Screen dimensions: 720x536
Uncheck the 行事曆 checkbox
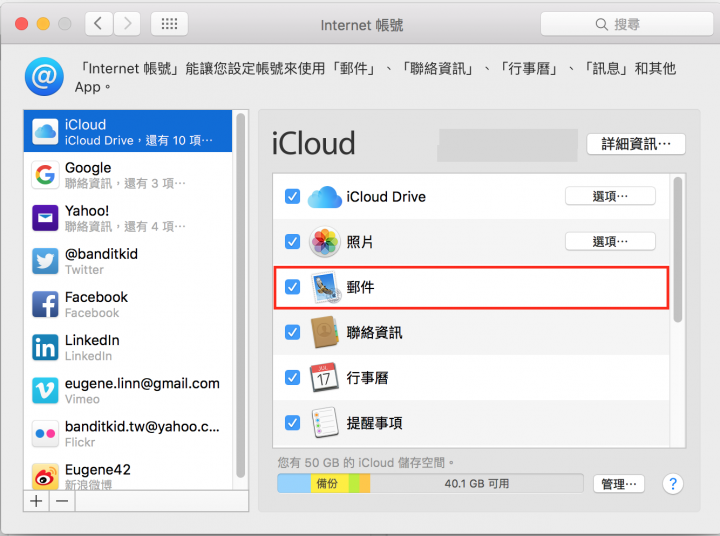coord(292,378)
